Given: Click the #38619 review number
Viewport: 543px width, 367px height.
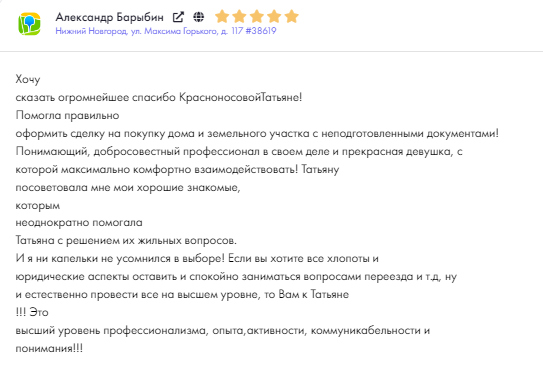Looking at the screenshot, I should (261, 31).
